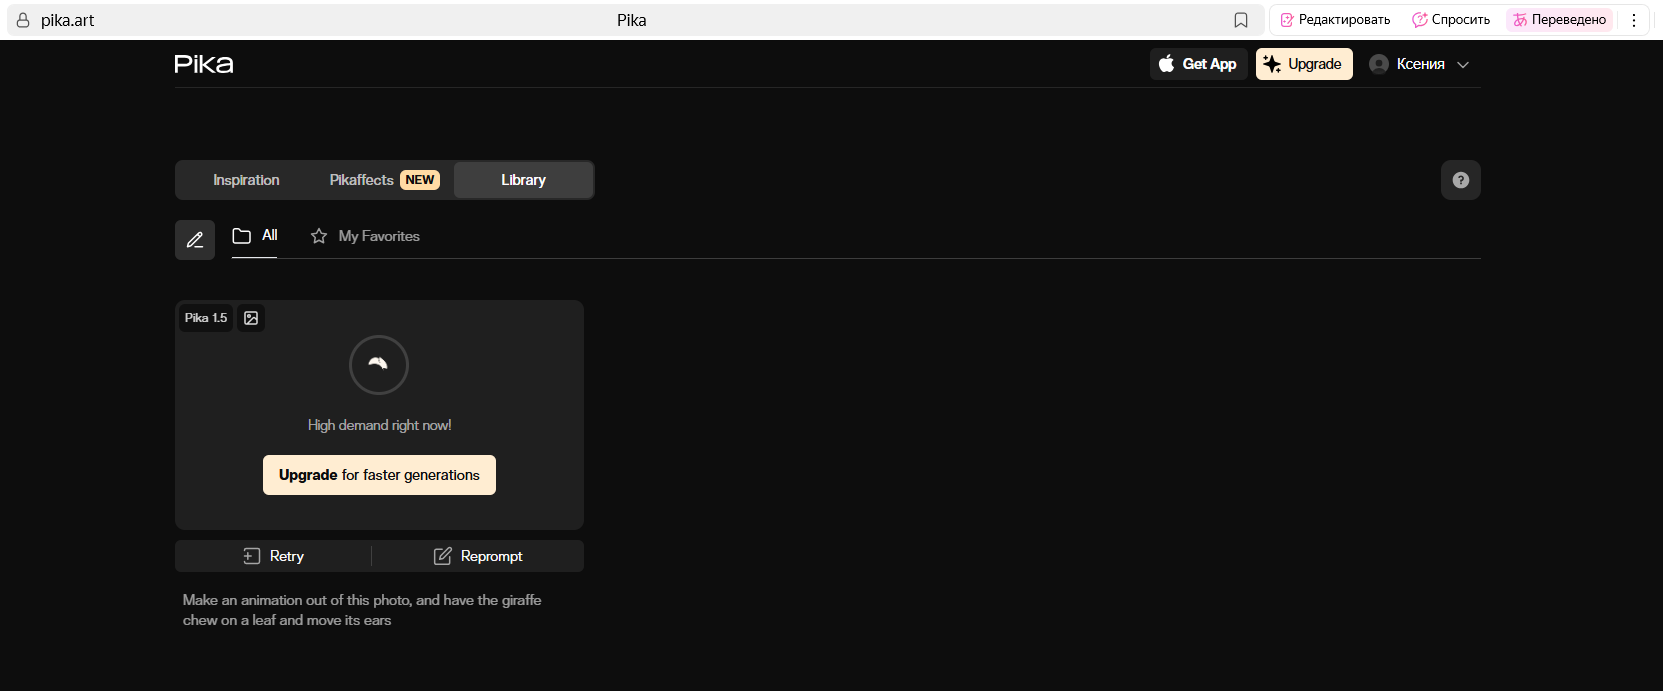Open the browser three-dot menu

pos(1634,20)
